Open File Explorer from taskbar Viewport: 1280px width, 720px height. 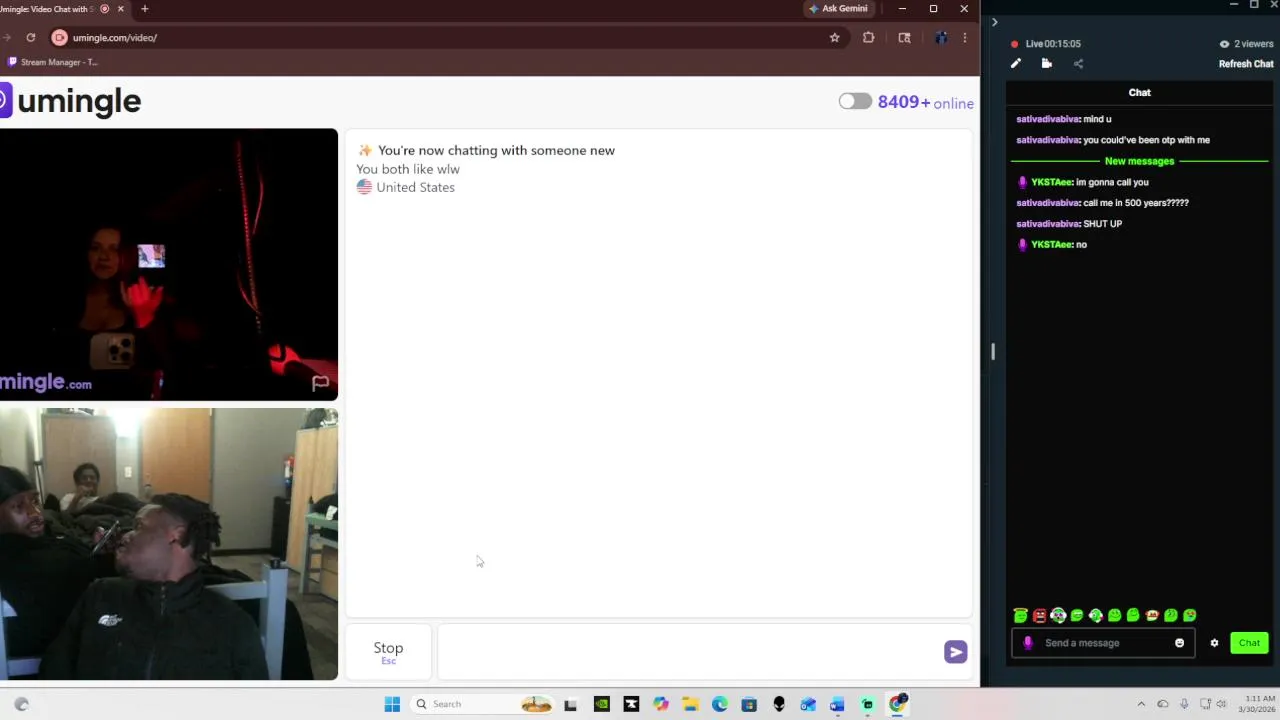click(x=690, y=704)
